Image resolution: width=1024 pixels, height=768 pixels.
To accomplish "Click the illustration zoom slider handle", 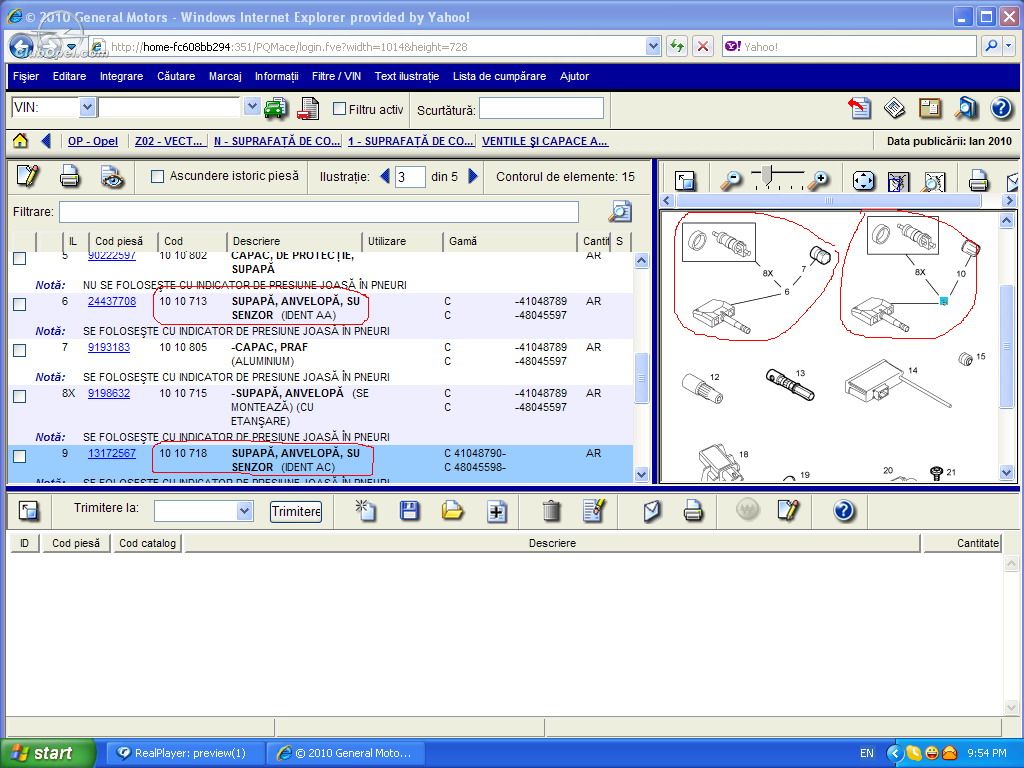I will pos(768,175).
